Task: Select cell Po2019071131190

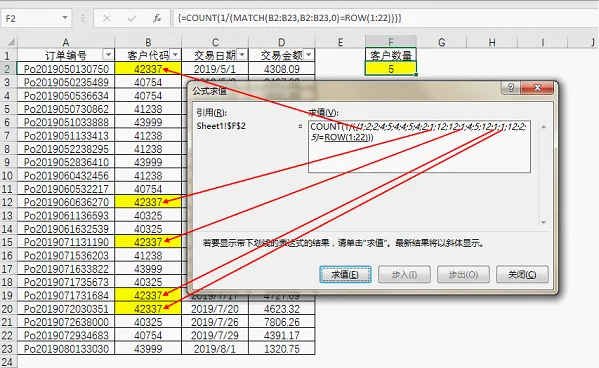Action: pos(66,242)
